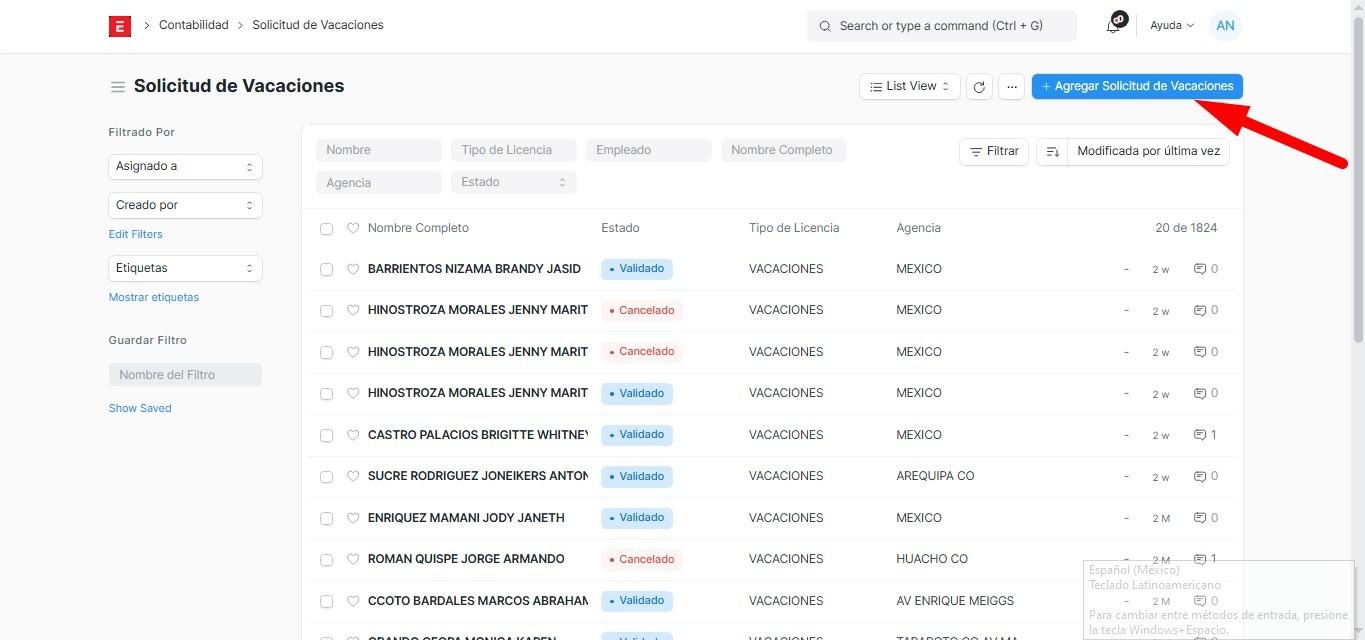Open the notifications bell icon
Viewport: 1365px width, 640px height.
point(1113,27)
